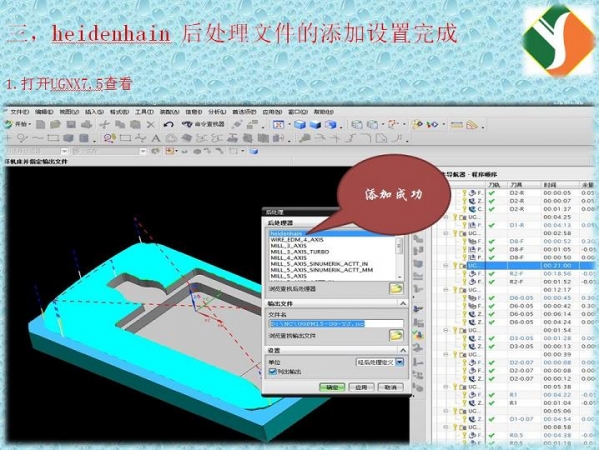
Task: Select MILL_3_AXIS_TURBO postprocessor
Action: (300, 252)
